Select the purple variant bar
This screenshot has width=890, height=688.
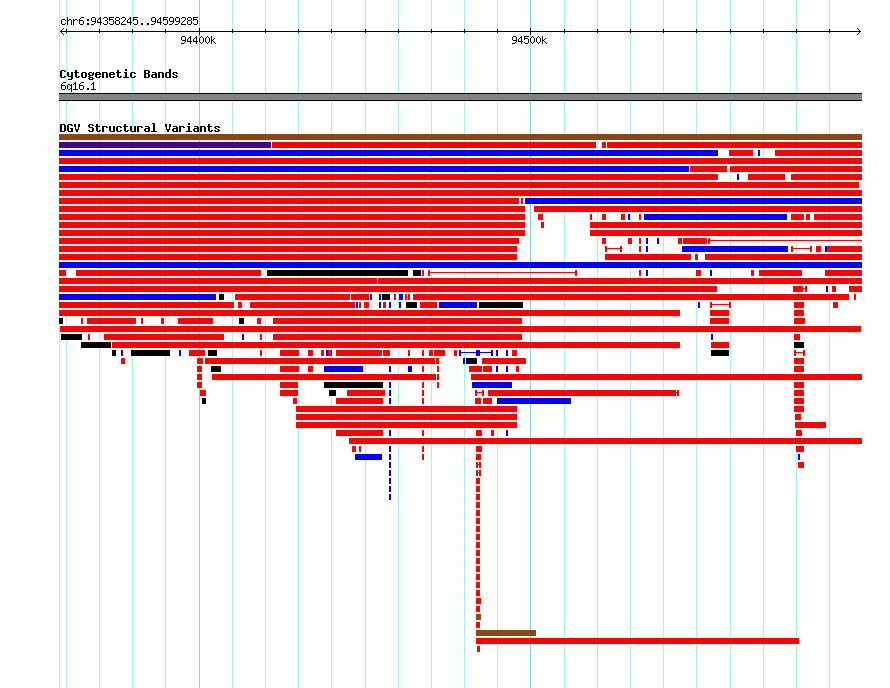tap(165, 145)
